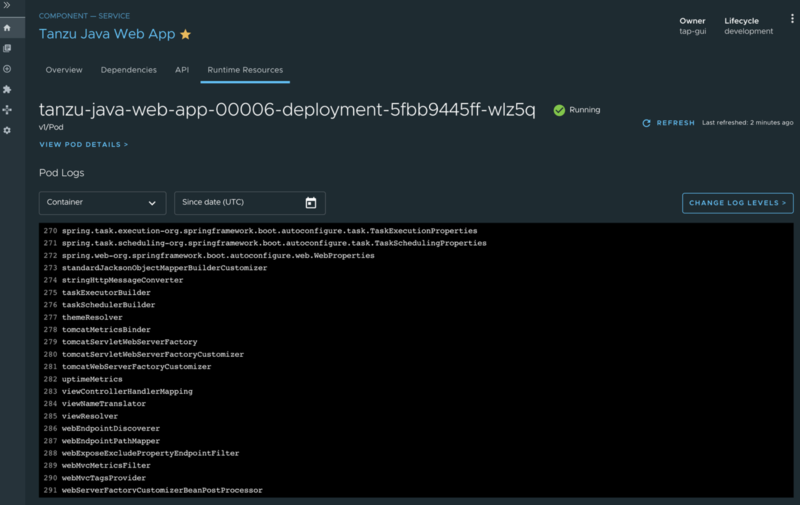
Task: Open the Container dropdown
Action: [x=102, y=203]
